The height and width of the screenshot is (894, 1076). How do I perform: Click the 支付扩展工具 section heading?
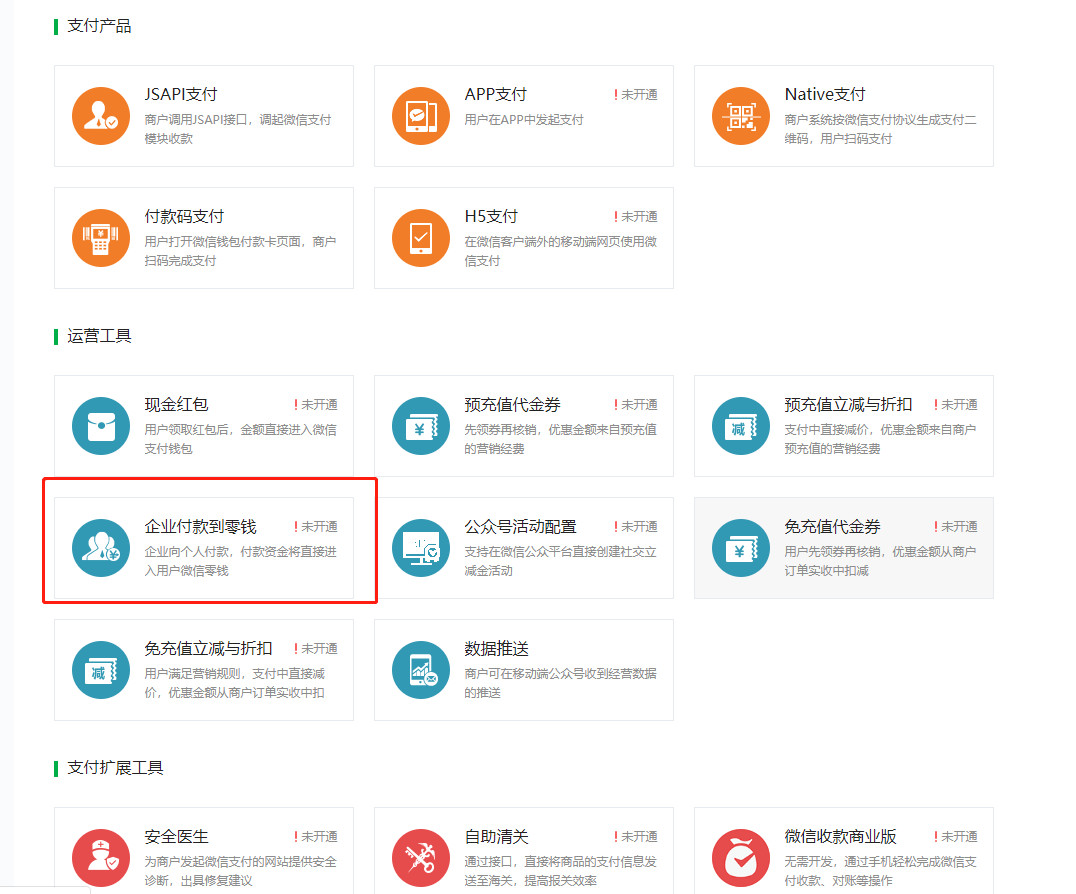[x=115, y=768]
